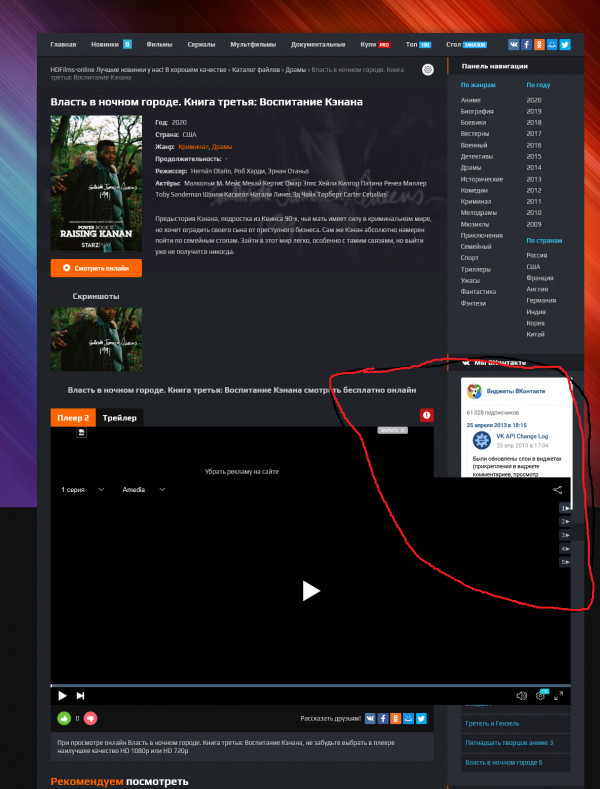Click the play button in control bar
The width and height of the screenshot is (600, 789).
[x=62, y=695]
